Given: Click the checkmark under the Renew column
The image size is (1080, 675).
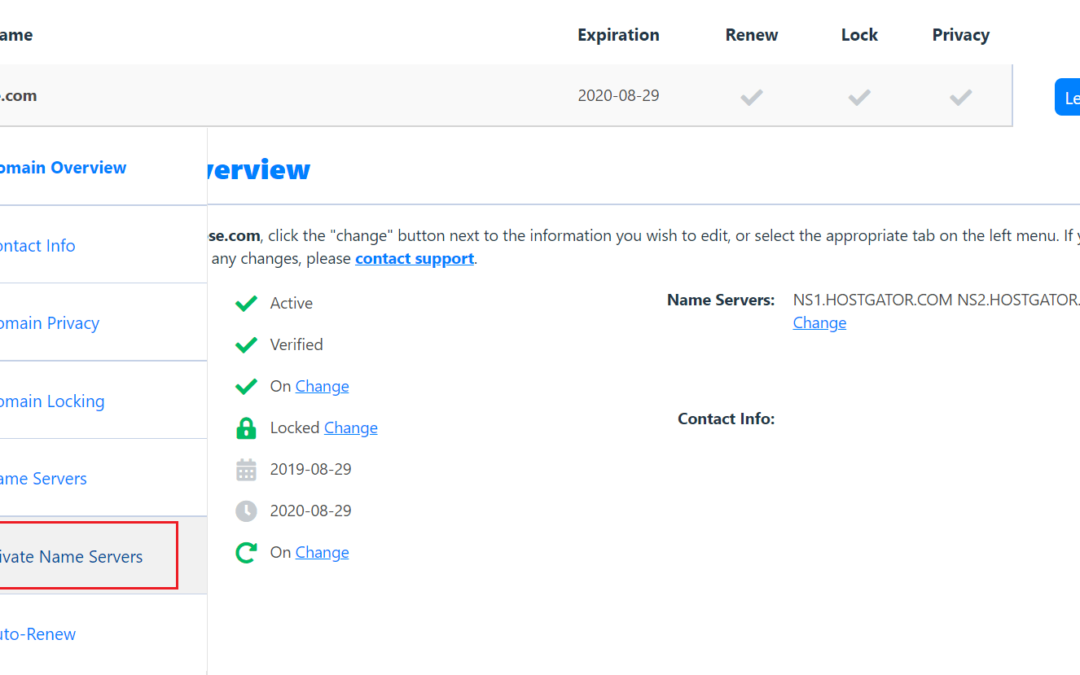Looking at the screenshot, I should click(x=751, y=96).
